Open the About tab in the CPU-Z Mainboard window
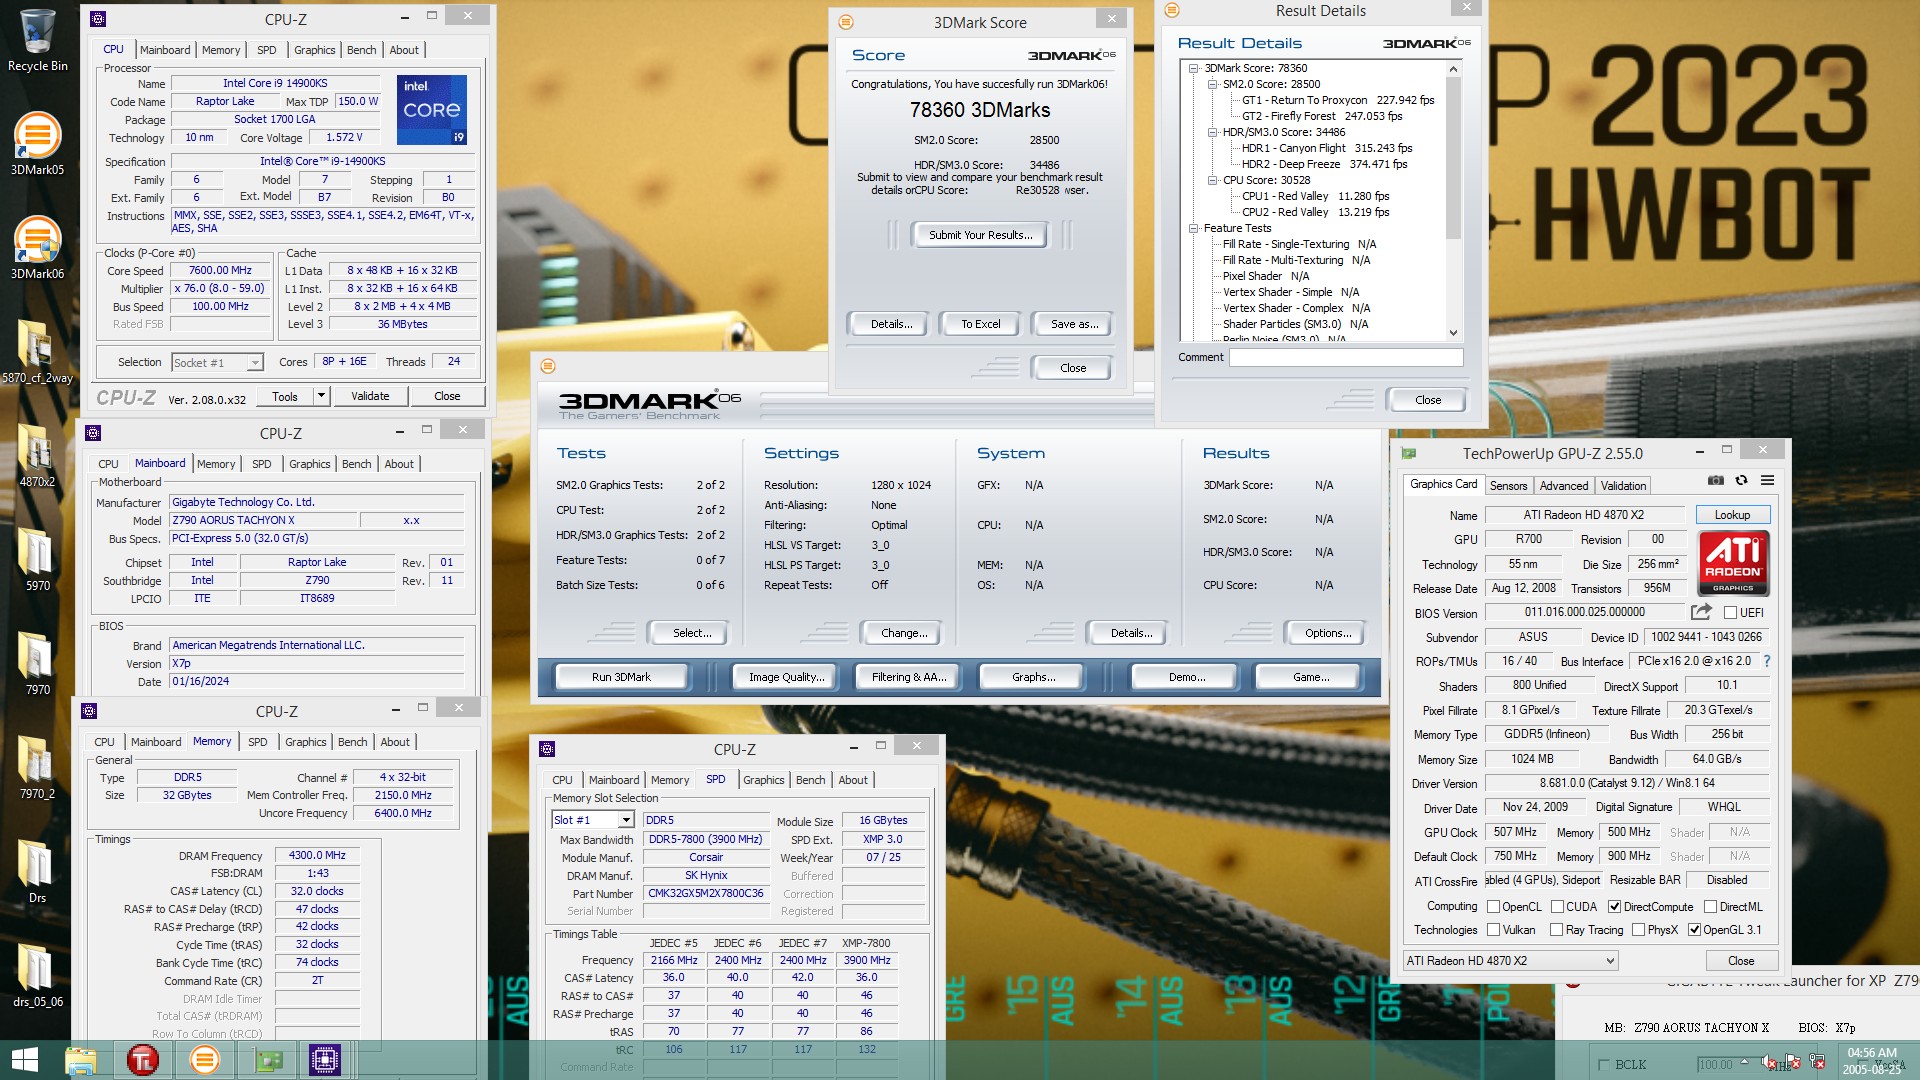Image resolution: width=1920 pixels, height=1080 pixels. (x=399, y=464)
